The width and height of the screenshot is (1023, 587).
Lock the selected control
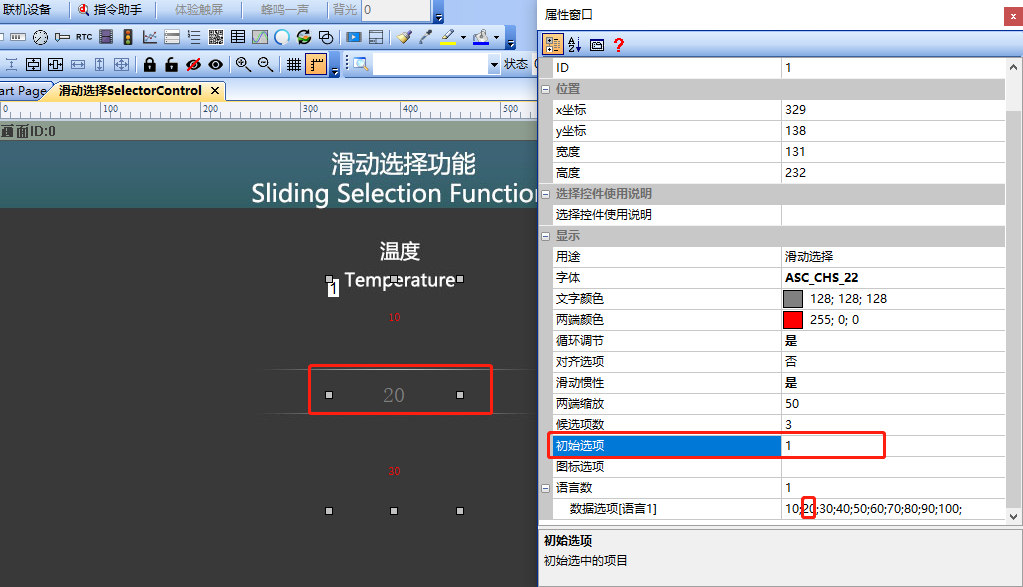pos(149,64)
